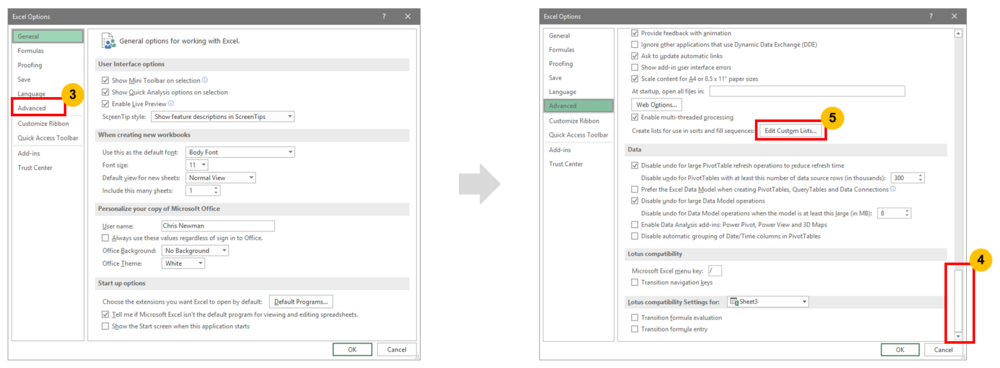
Task: Check Ignore other applications that use DDE
Action: click(635, 45)
